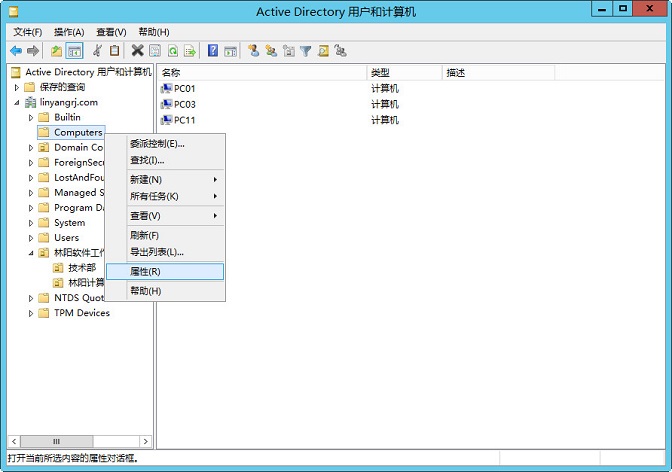The width and height of the screenshot is (672, 472).
Task: Go forward with the gray right arrow
Action: click(x=33, y=51)
